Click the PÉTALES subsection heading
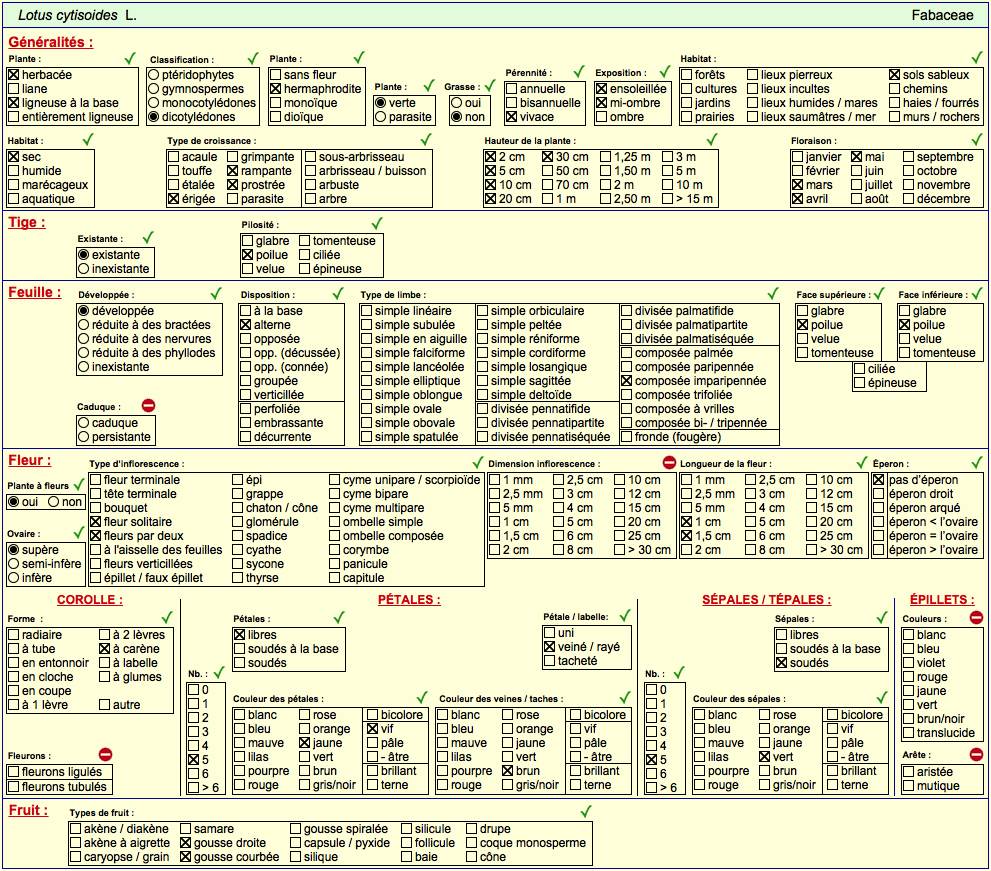Image resolution: width=991 pixels, height=871 pixels. coord(410,600)
